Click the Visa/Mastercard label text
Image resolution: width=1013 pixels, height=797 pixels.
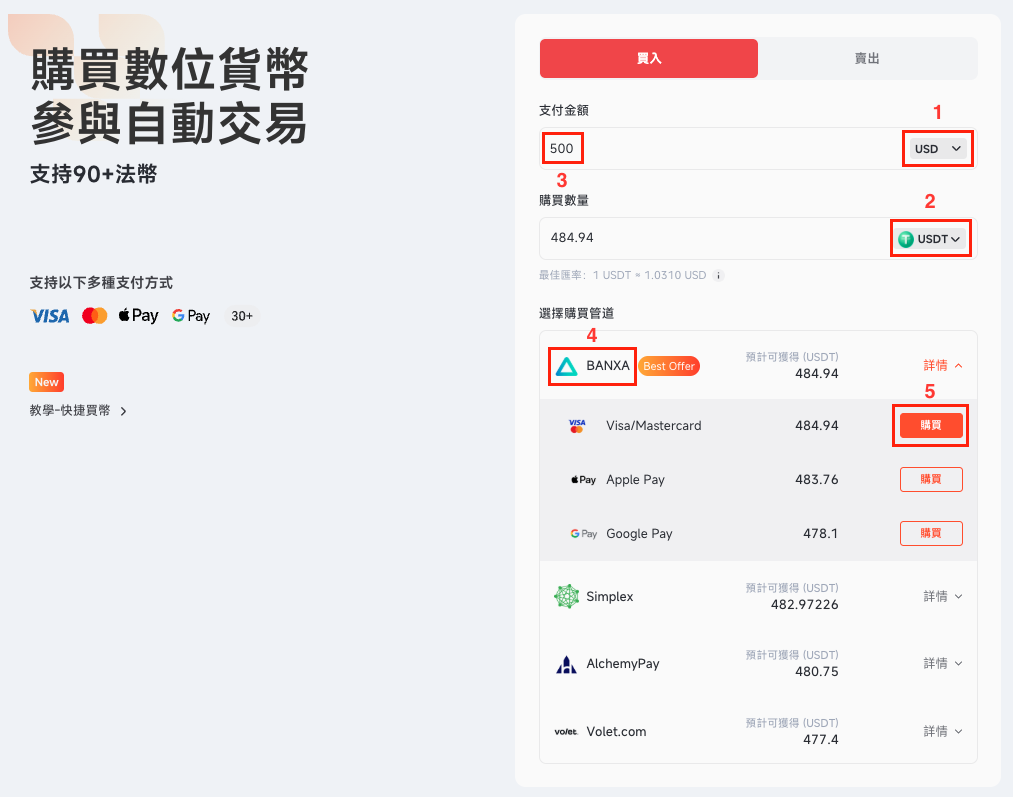(x=654, y=426)
